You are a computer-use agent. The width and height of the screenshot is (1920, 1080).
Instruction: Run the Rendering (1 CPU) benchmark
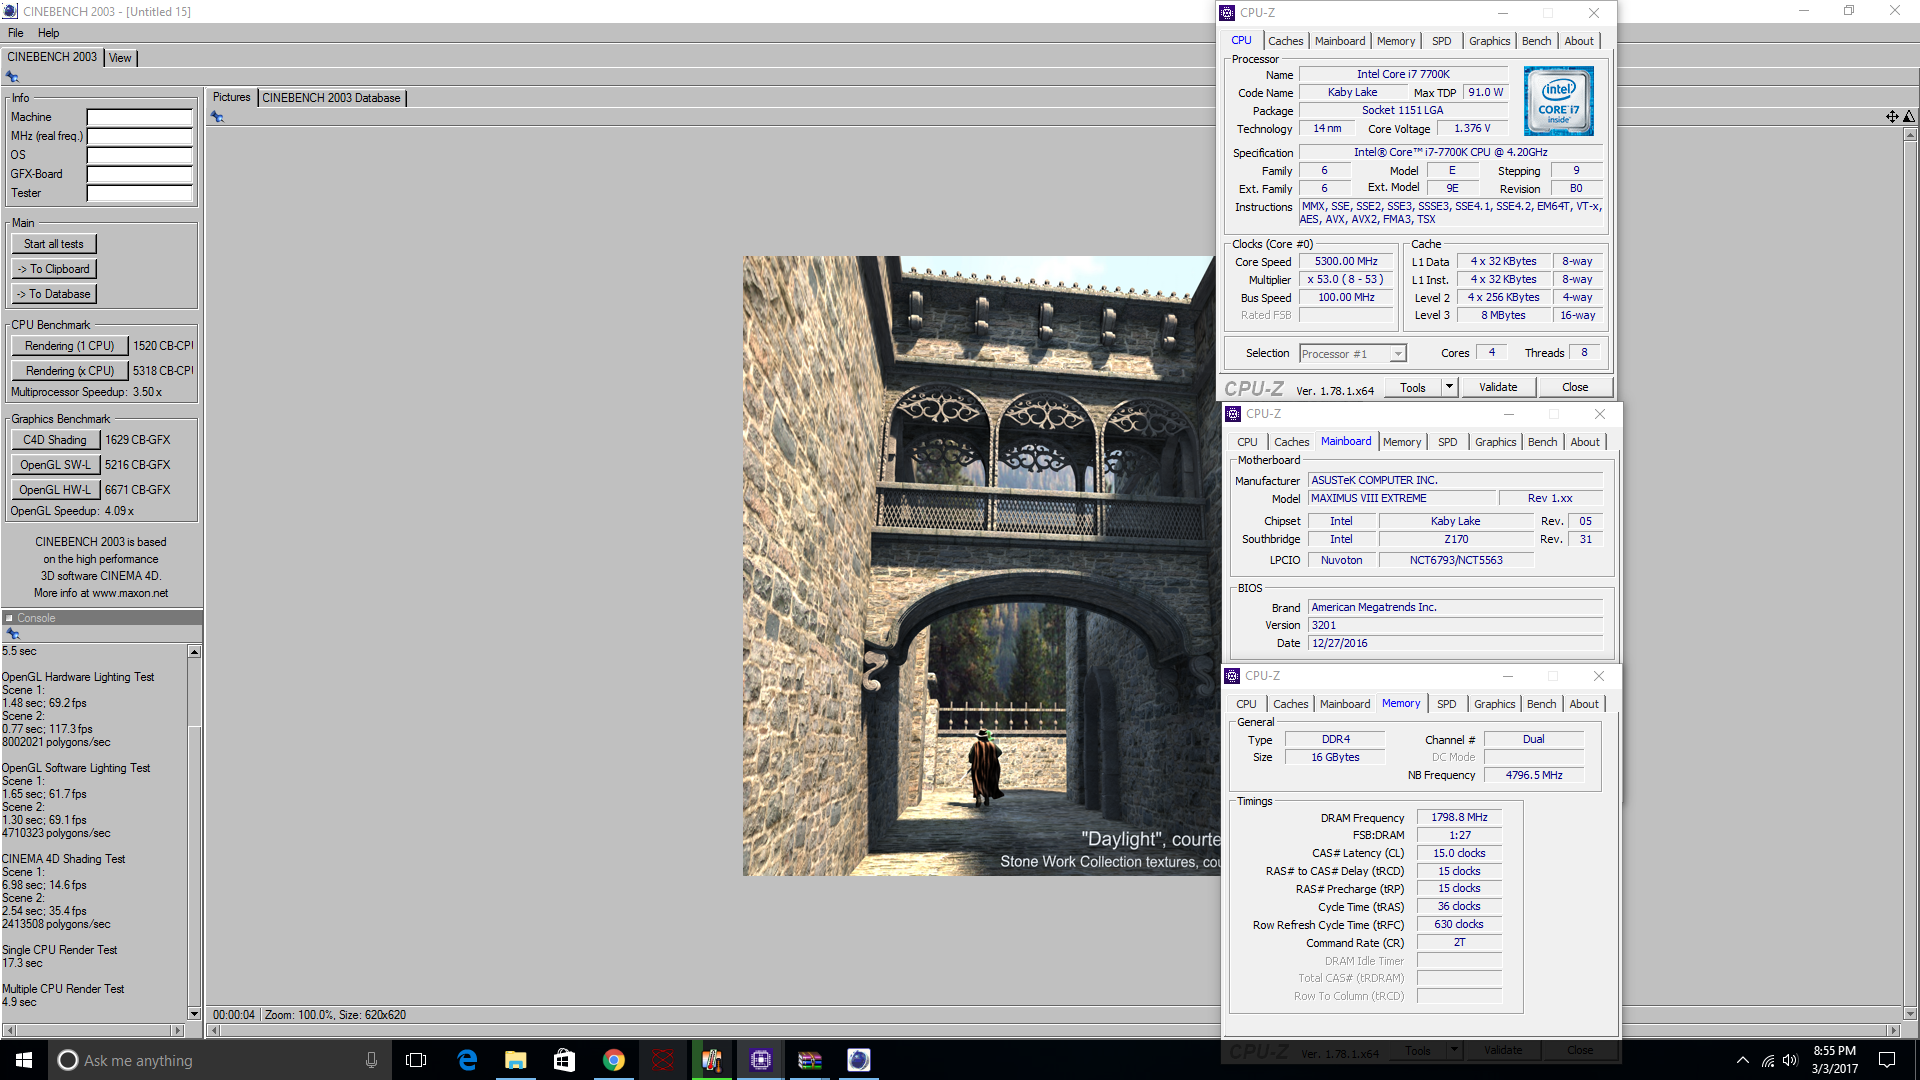70,346
